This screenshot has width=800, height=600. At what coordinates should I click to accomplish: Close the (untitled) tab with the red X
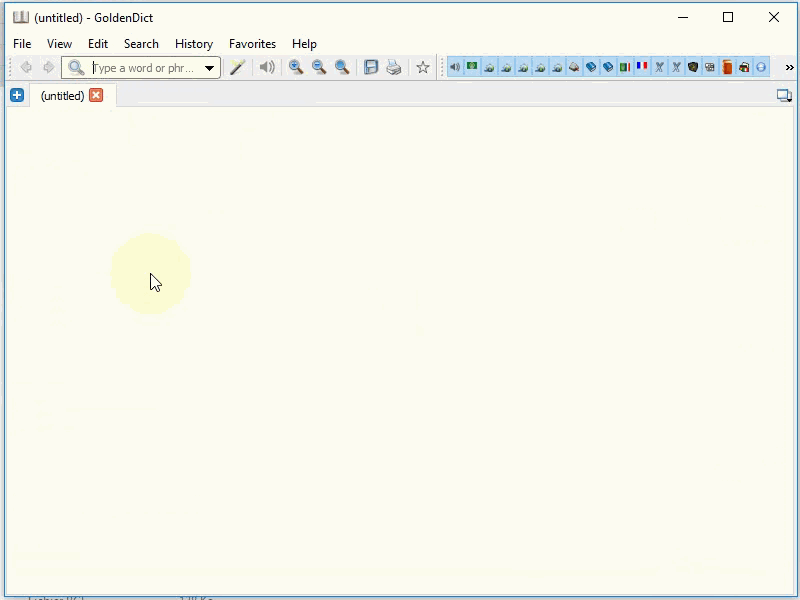coord(96,95)
